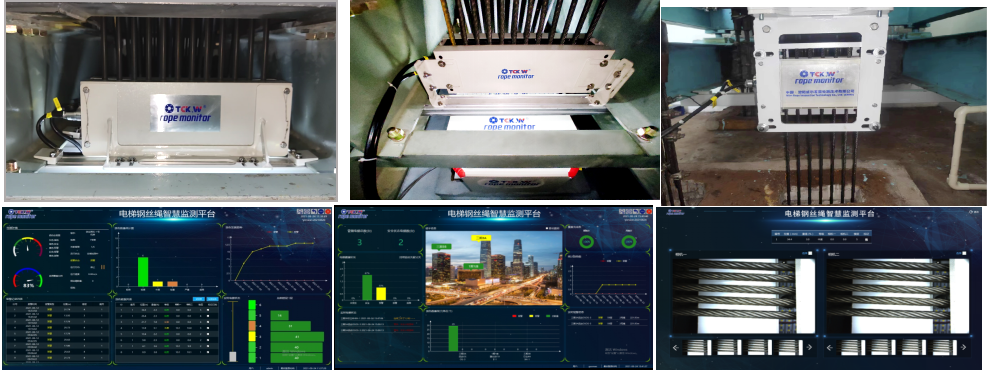Click the first blue button above the rope data table
This screenshot has width=987, height=374.
click(x=199, y=299)
